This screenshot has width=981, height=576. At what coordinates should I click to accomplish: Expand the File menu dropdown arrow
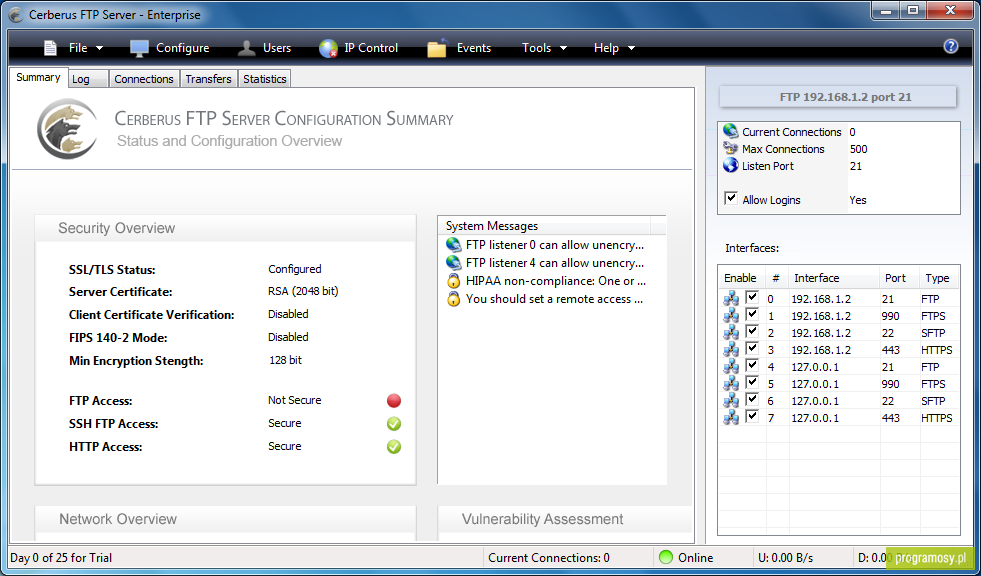pyautogui.click(x=99, y=48)
